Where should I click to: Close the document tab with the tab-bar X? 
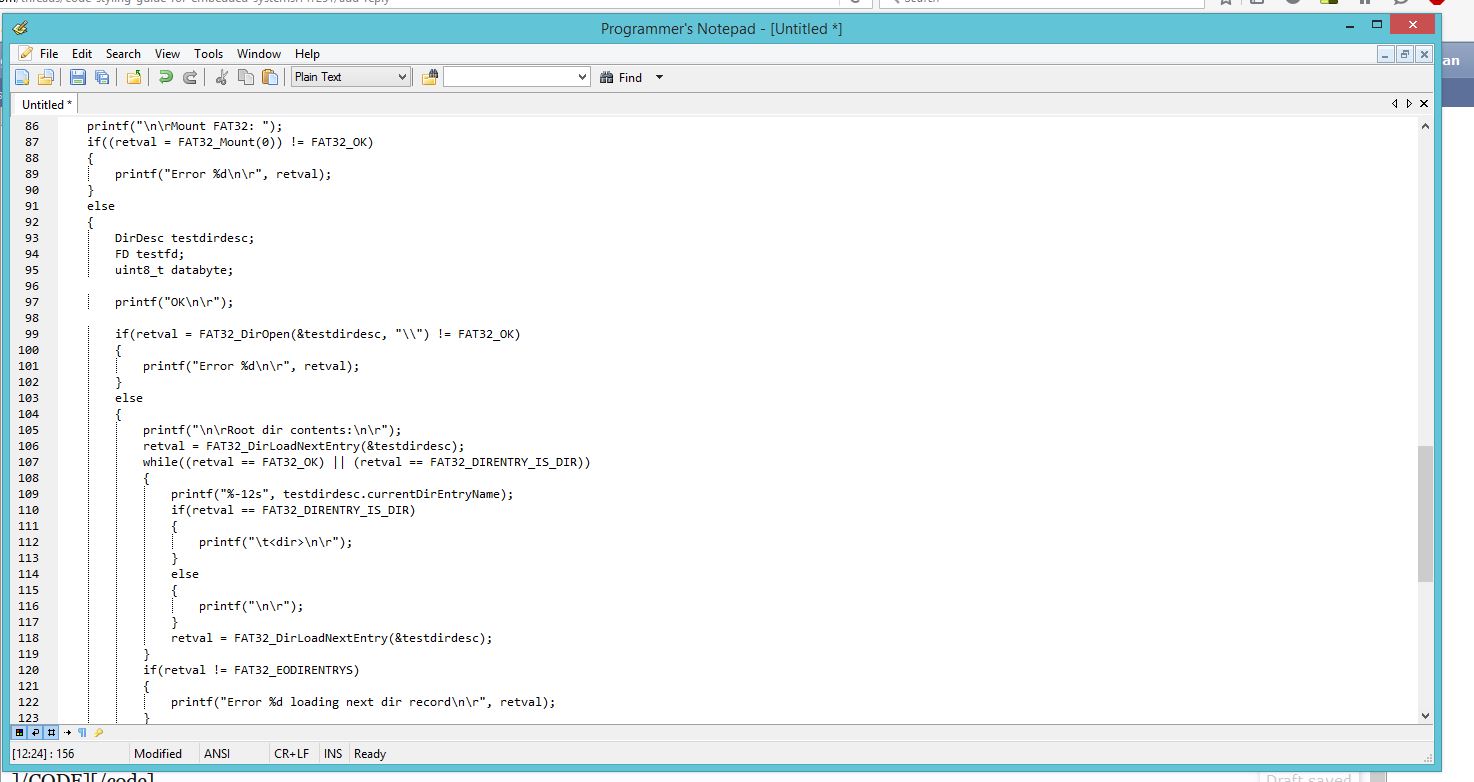coord(1424,103)
